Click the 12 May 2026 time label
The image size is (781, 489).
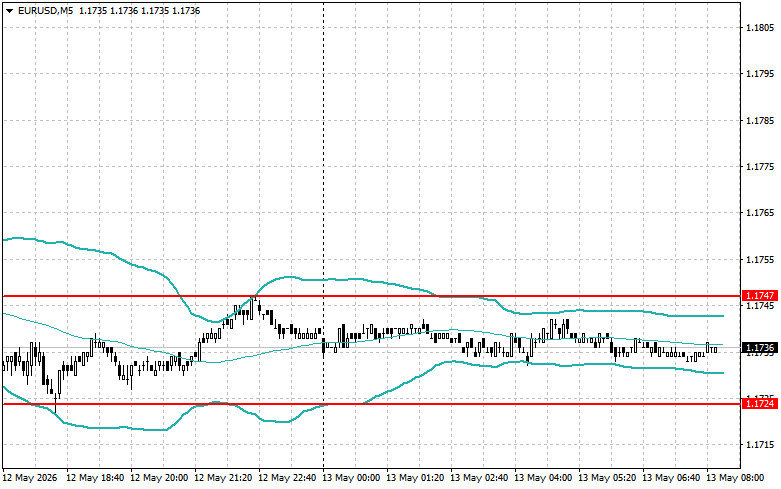(30, 478)
